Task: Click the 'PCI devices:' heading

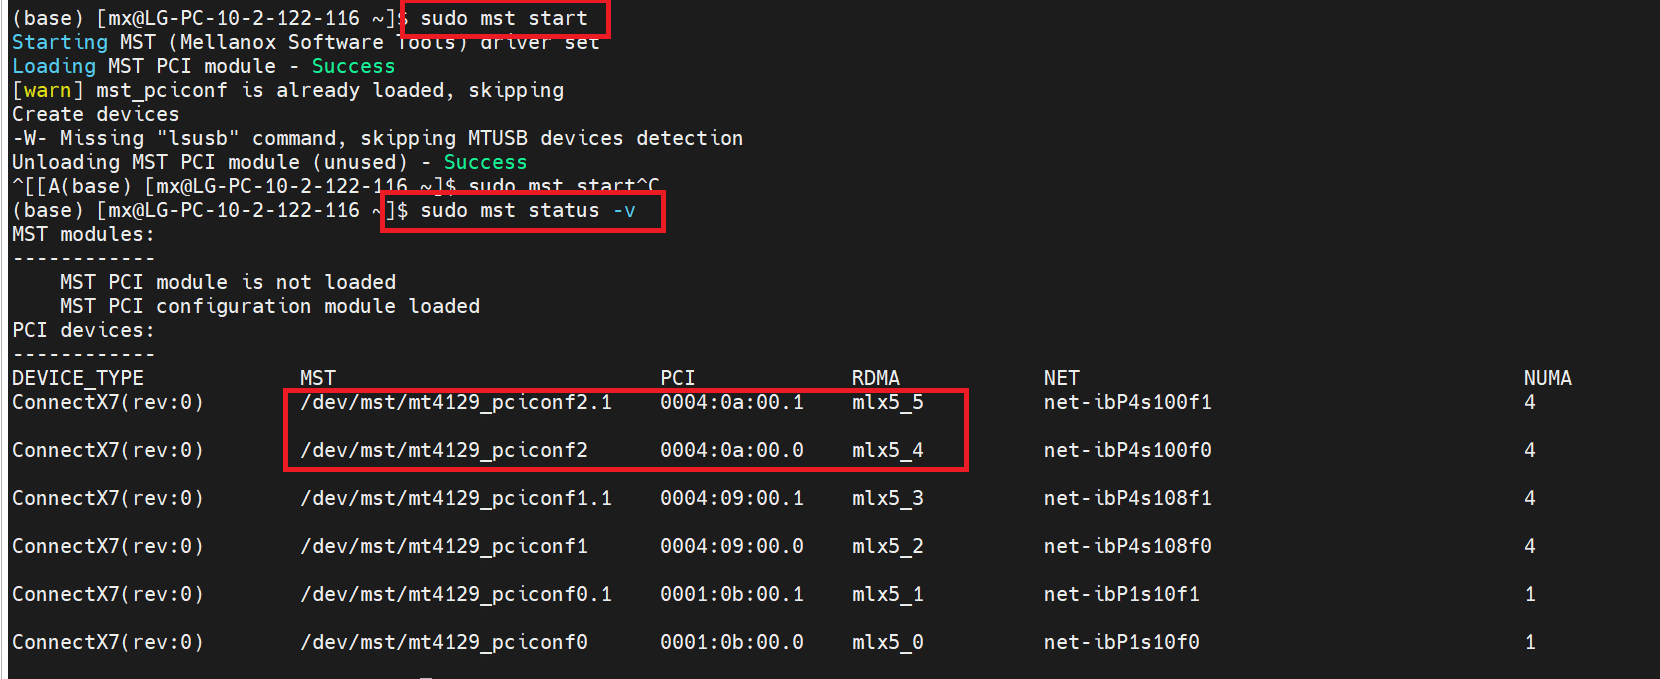Action: pyautogui.click(x=84, y=331)
